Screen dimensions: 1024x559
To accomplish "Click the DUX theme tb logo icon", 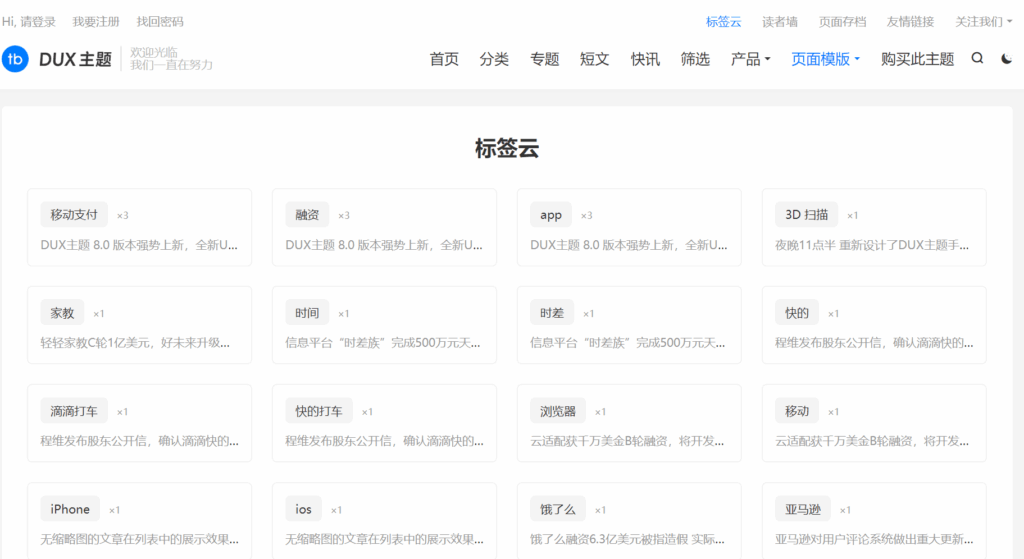I will (x=15, y=59).
